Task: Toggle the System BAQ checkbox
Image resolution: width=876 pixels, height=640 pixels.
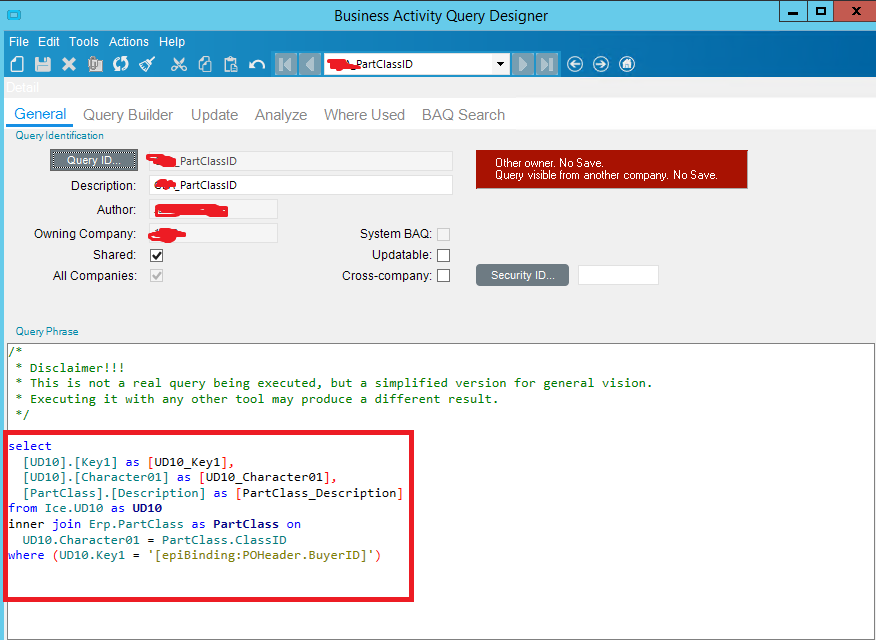Action: tap(444, 234)
